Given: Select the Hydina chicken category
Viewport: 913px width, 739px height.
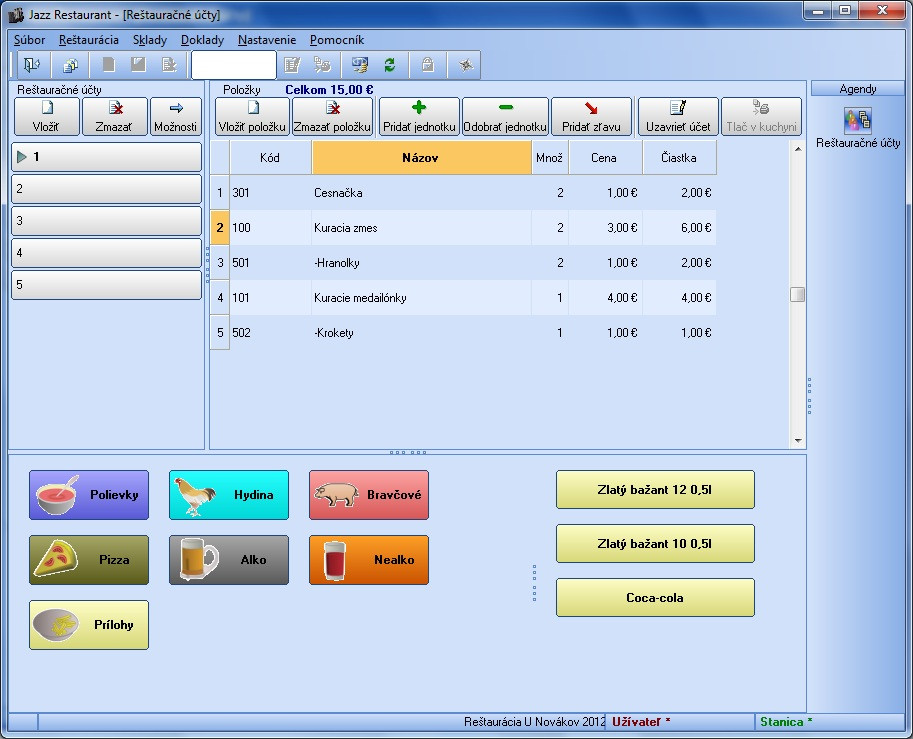Looking at the screenshot, I should 229,495.
